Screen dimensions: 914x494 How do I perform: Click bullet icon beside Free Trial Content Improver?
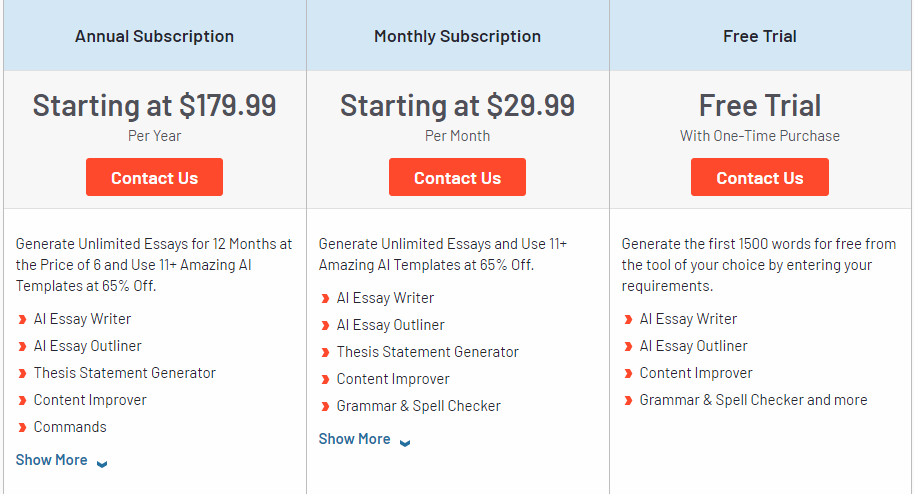pyautogui.click(x=629, y=374)
